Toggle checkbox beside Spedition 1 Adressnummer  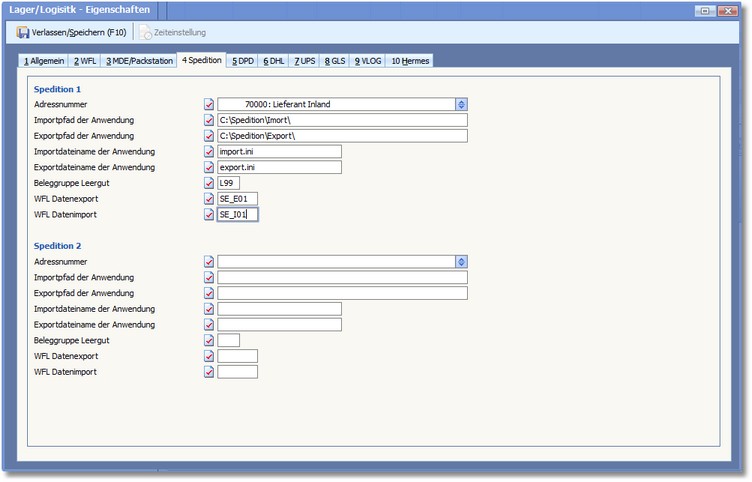pyautogui.click(x=209, y=104)
